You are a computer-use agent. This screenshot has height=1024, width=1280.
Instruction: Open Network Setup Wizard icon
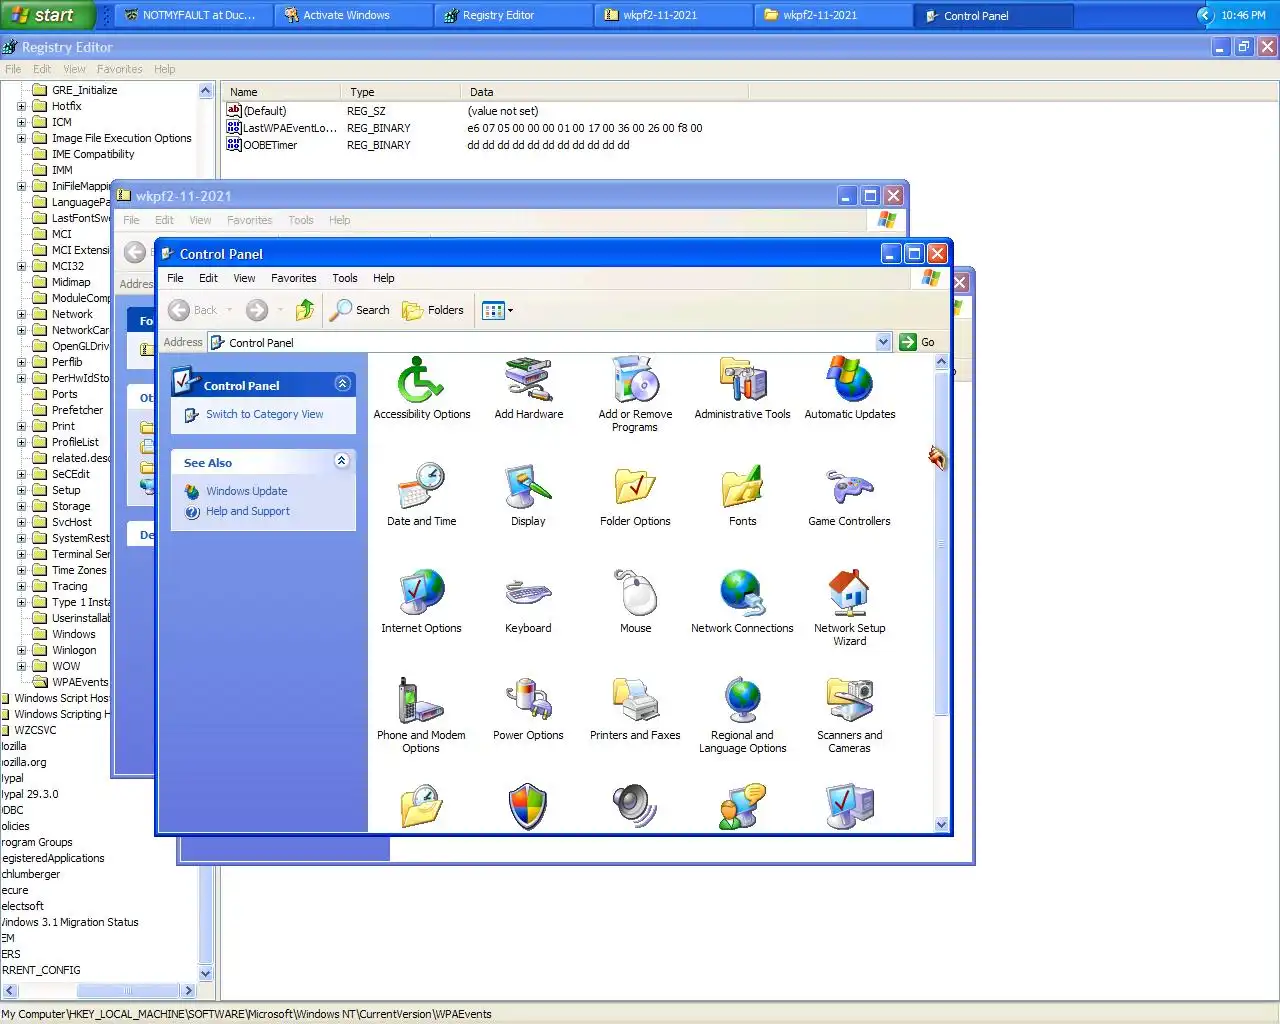(x=849, y=607)
